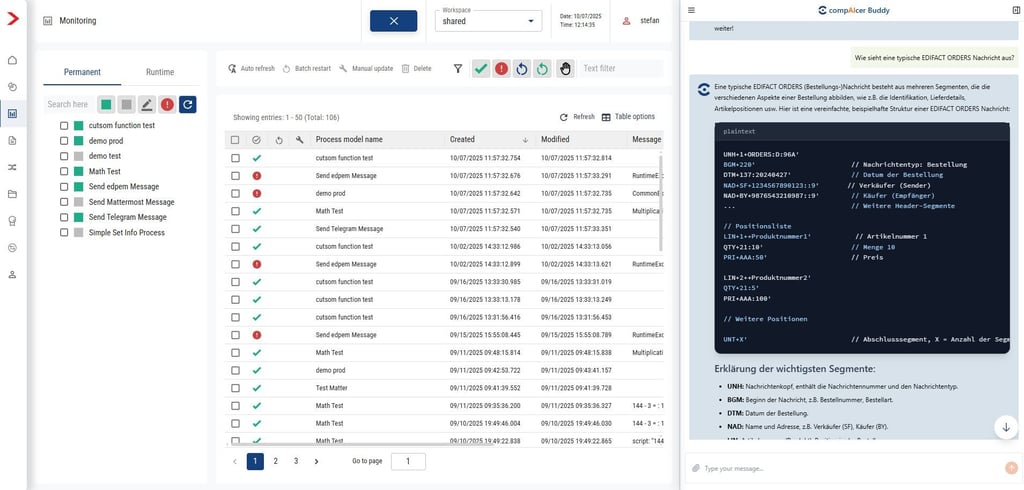Viewport: 1024px width, 490px height.
Task: Click the Delete button
Action: tap(416, 69)
